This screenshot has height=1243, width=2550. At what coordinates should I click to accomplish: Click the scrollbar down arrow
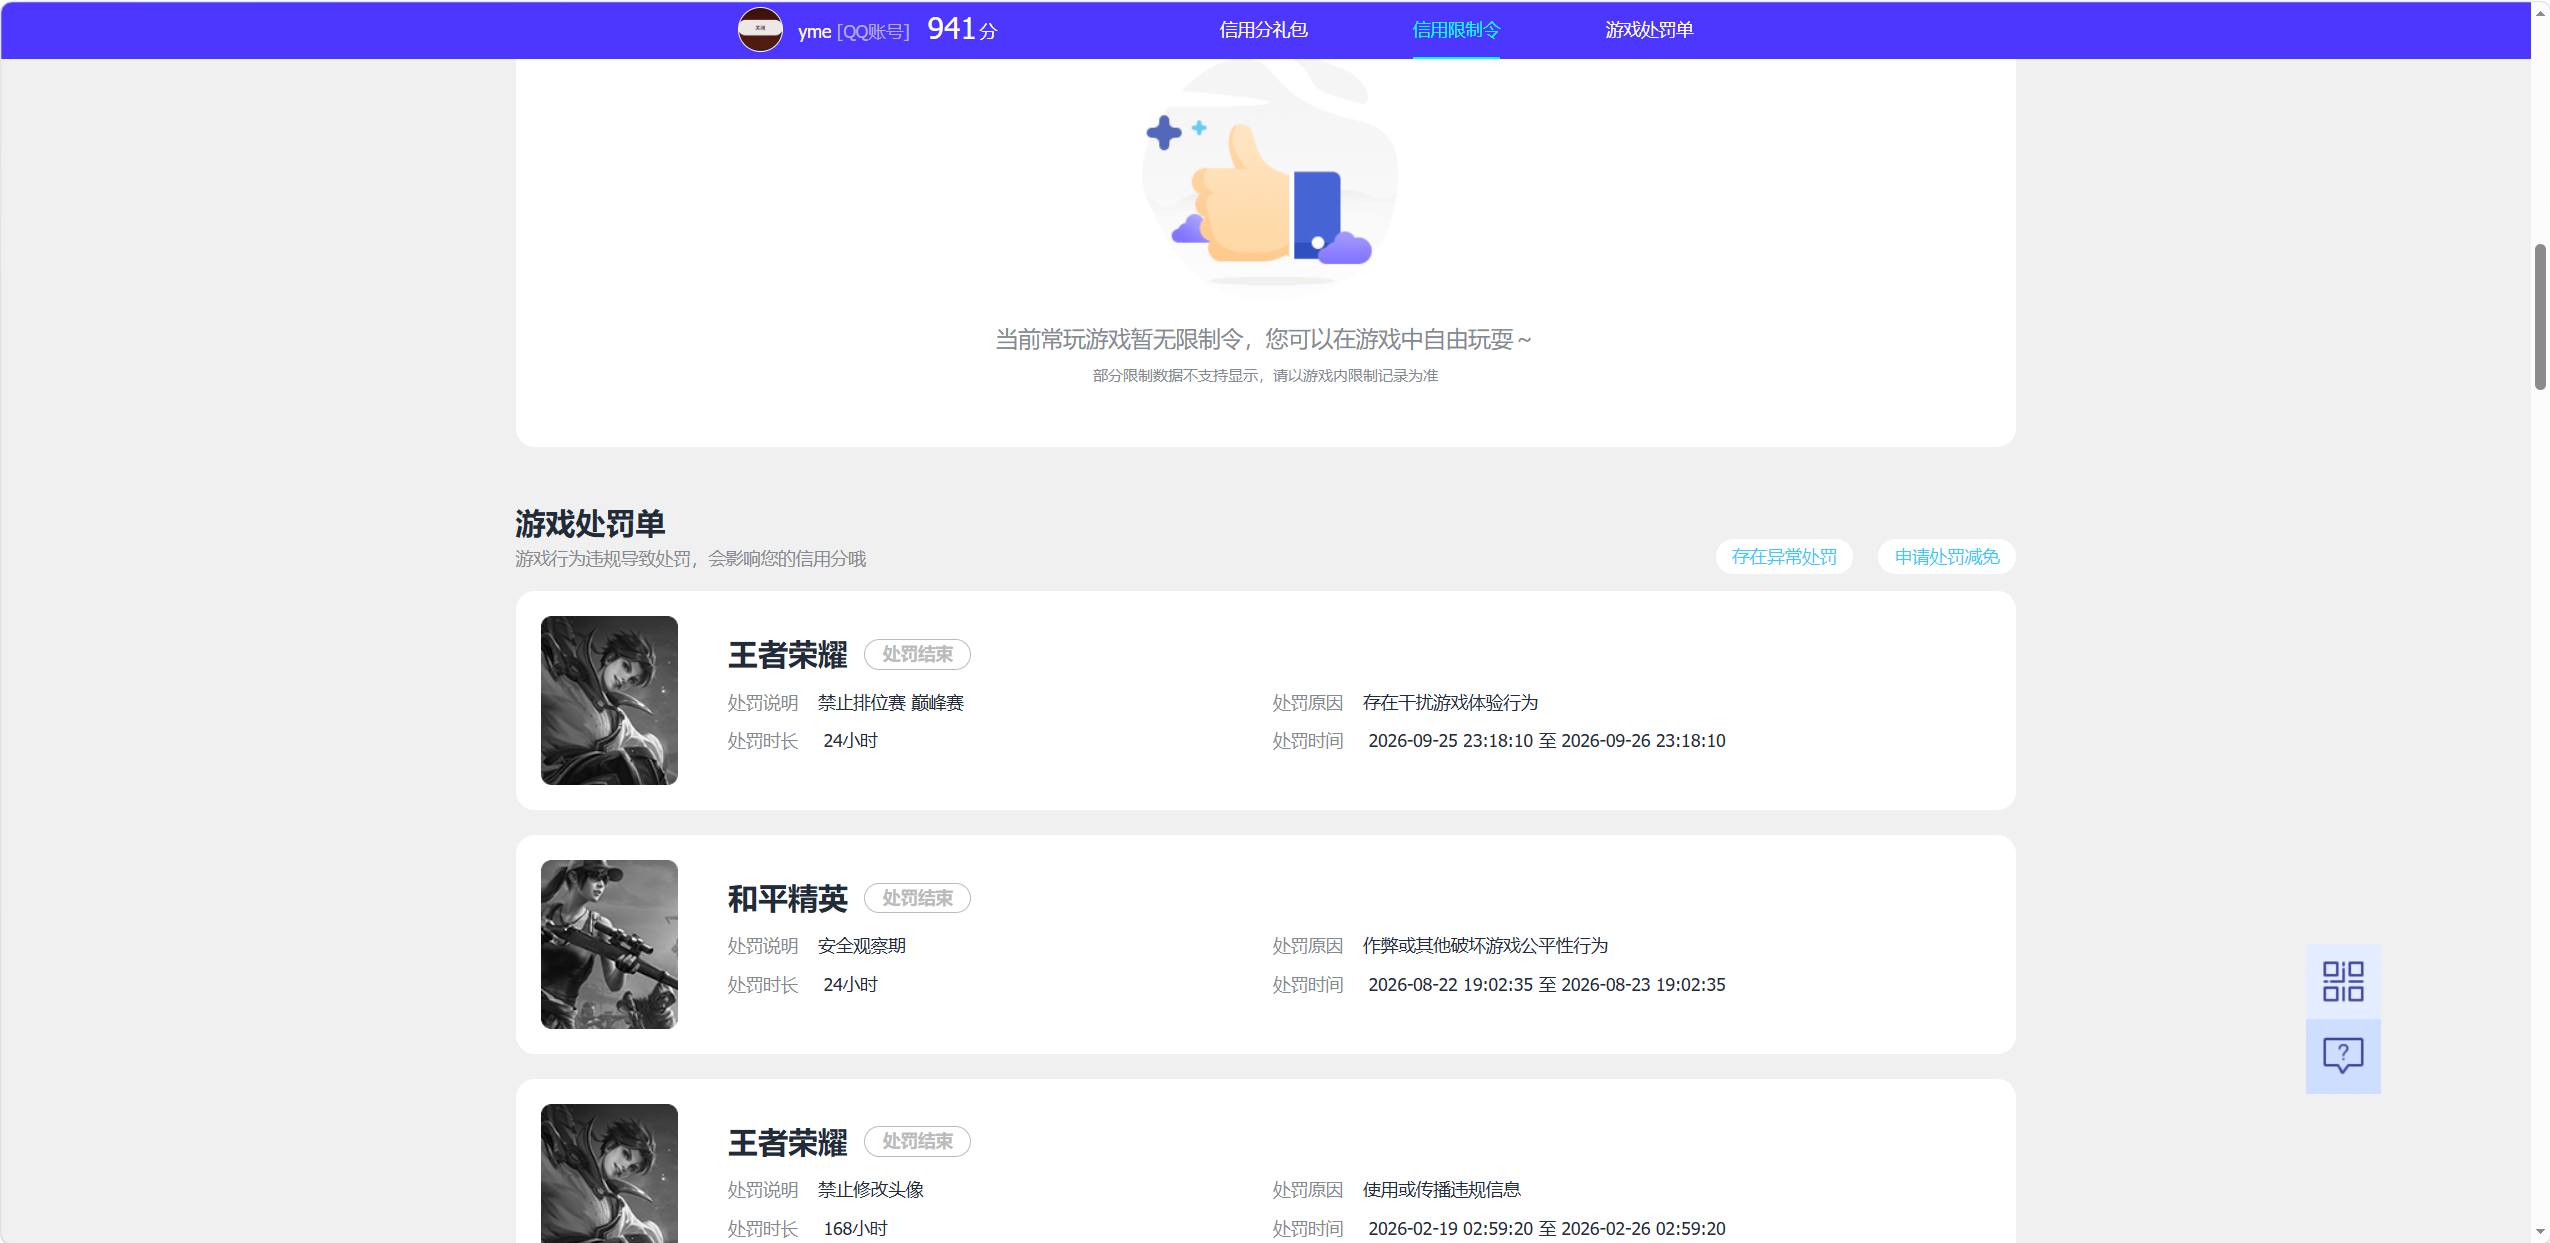[2540, 1233]
